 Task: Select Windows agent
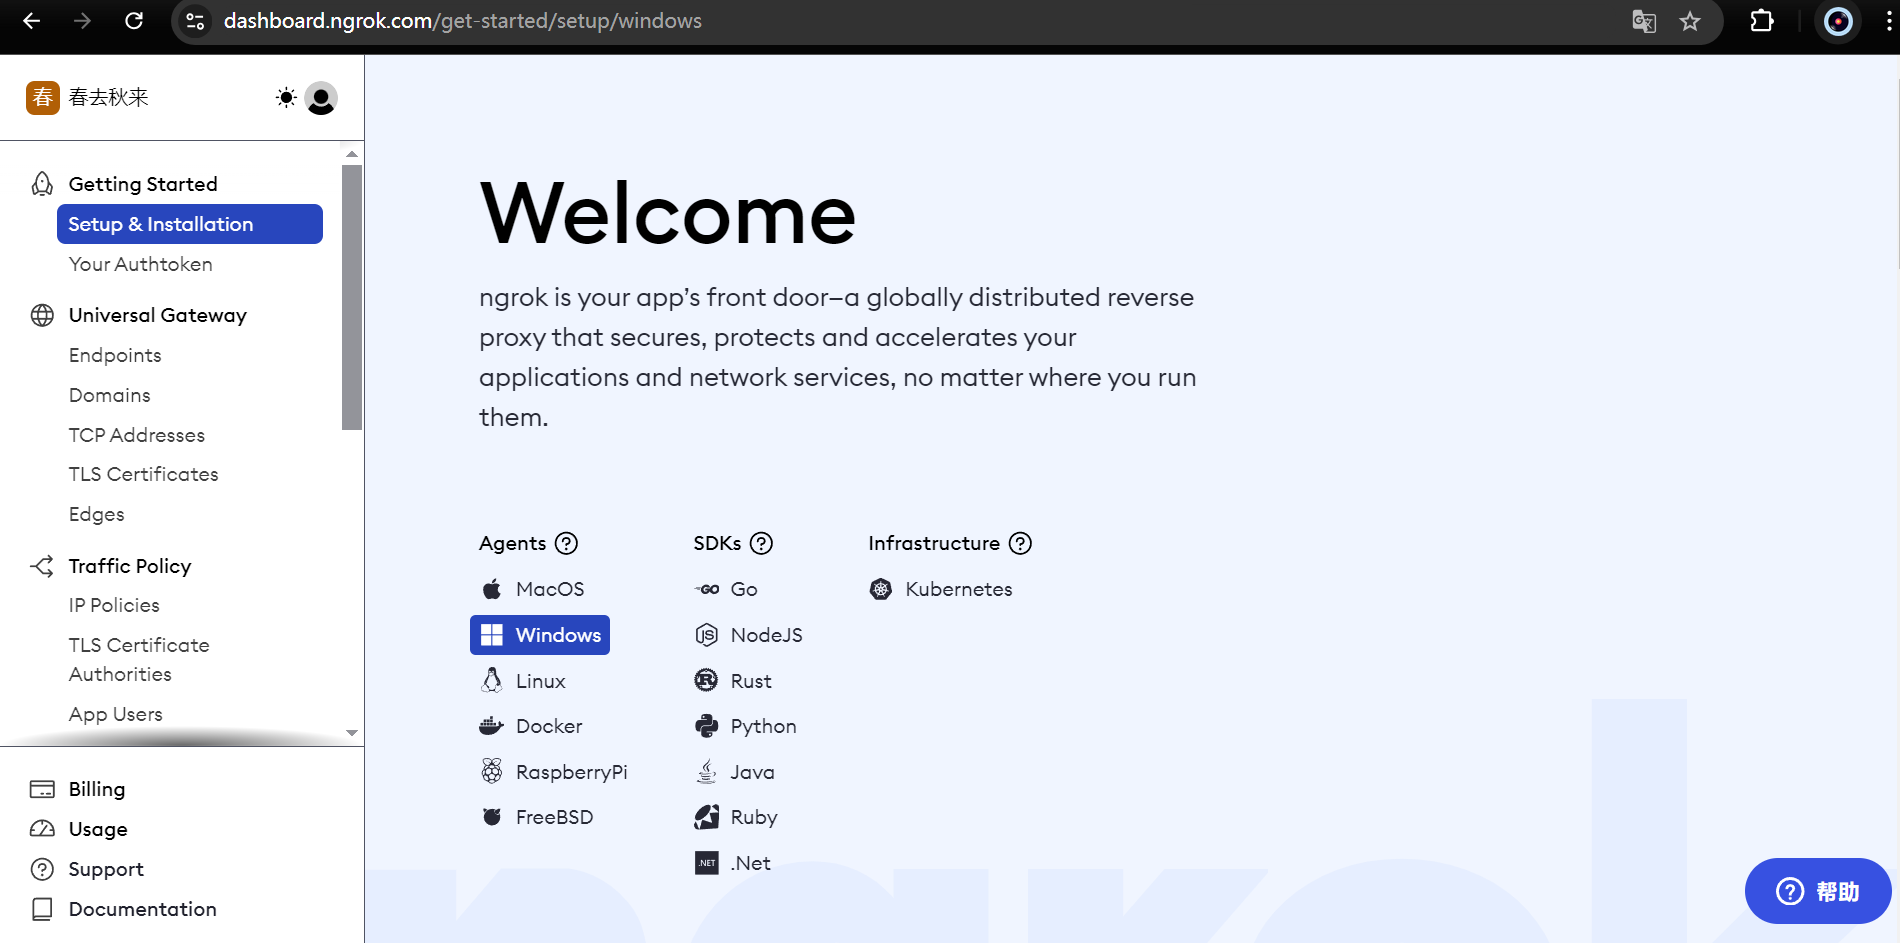(x=540, y=635)
